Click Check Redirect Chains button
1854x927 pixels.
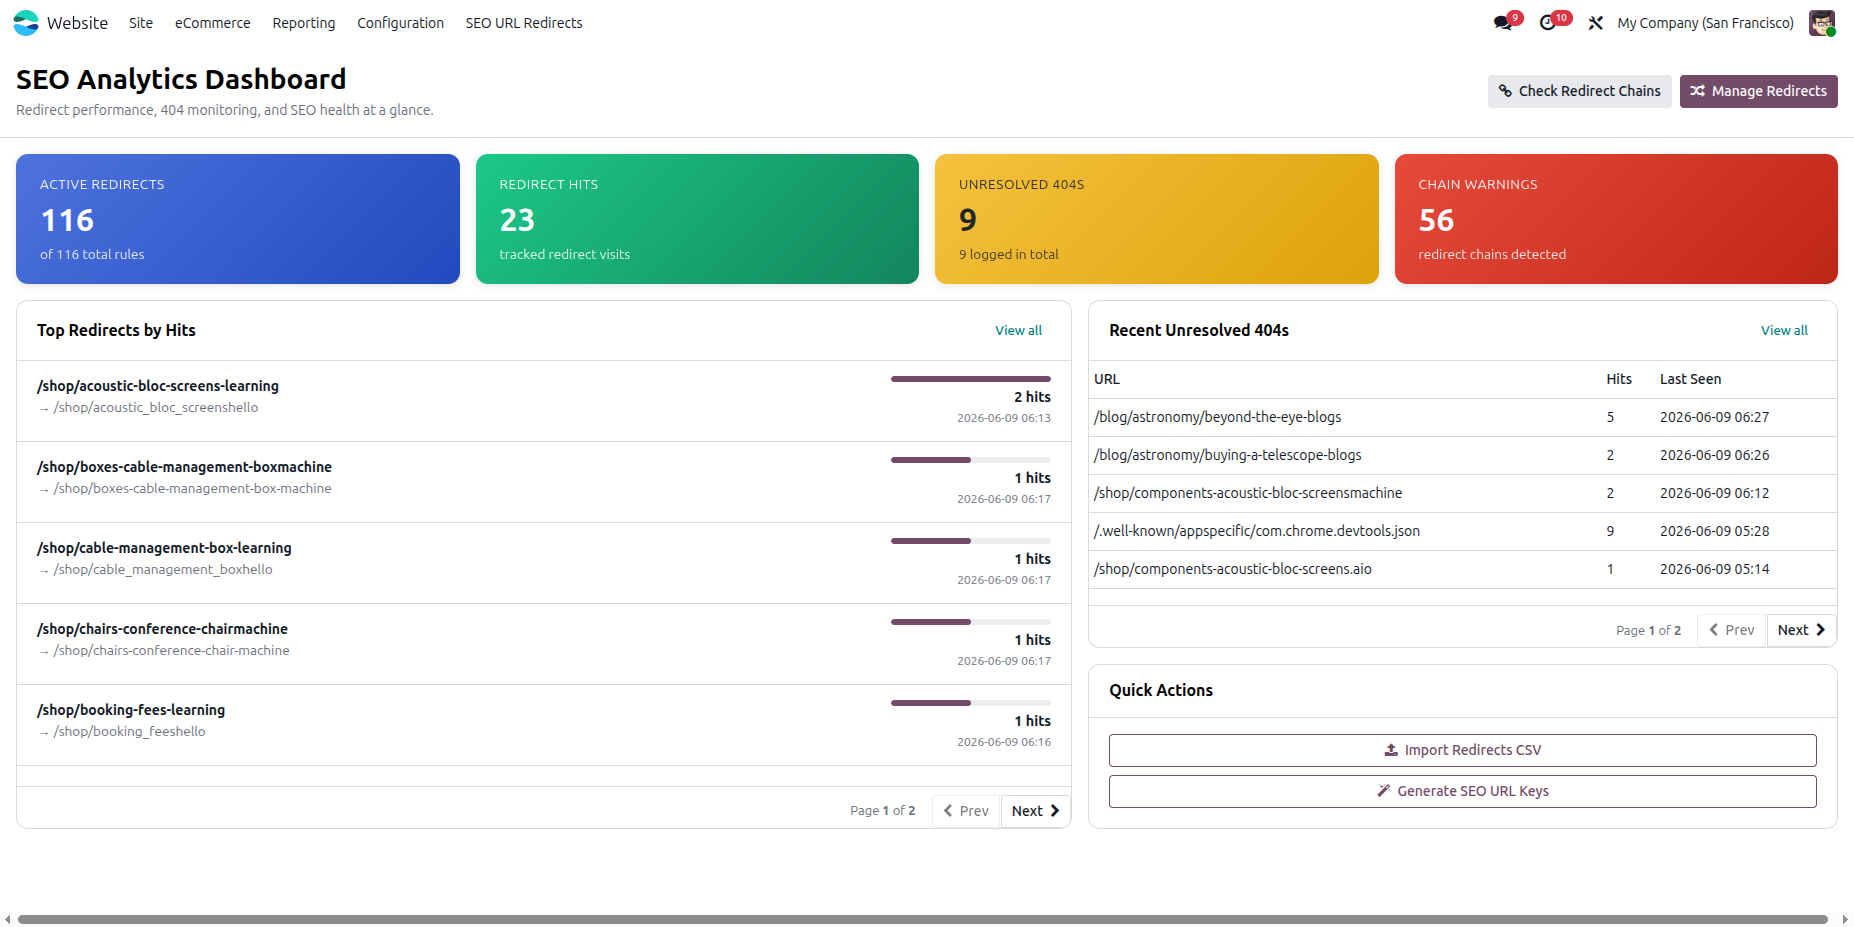pyautogui.click(x=1579, y=91)
